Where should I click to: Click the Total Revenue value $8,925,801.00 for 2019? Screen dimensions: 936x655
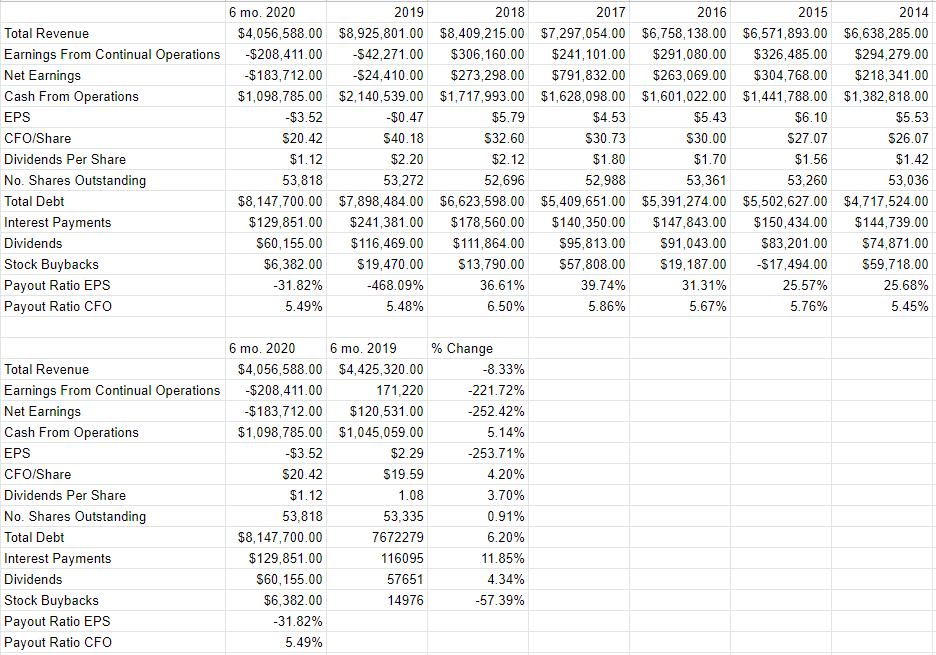tap(378, 33)
